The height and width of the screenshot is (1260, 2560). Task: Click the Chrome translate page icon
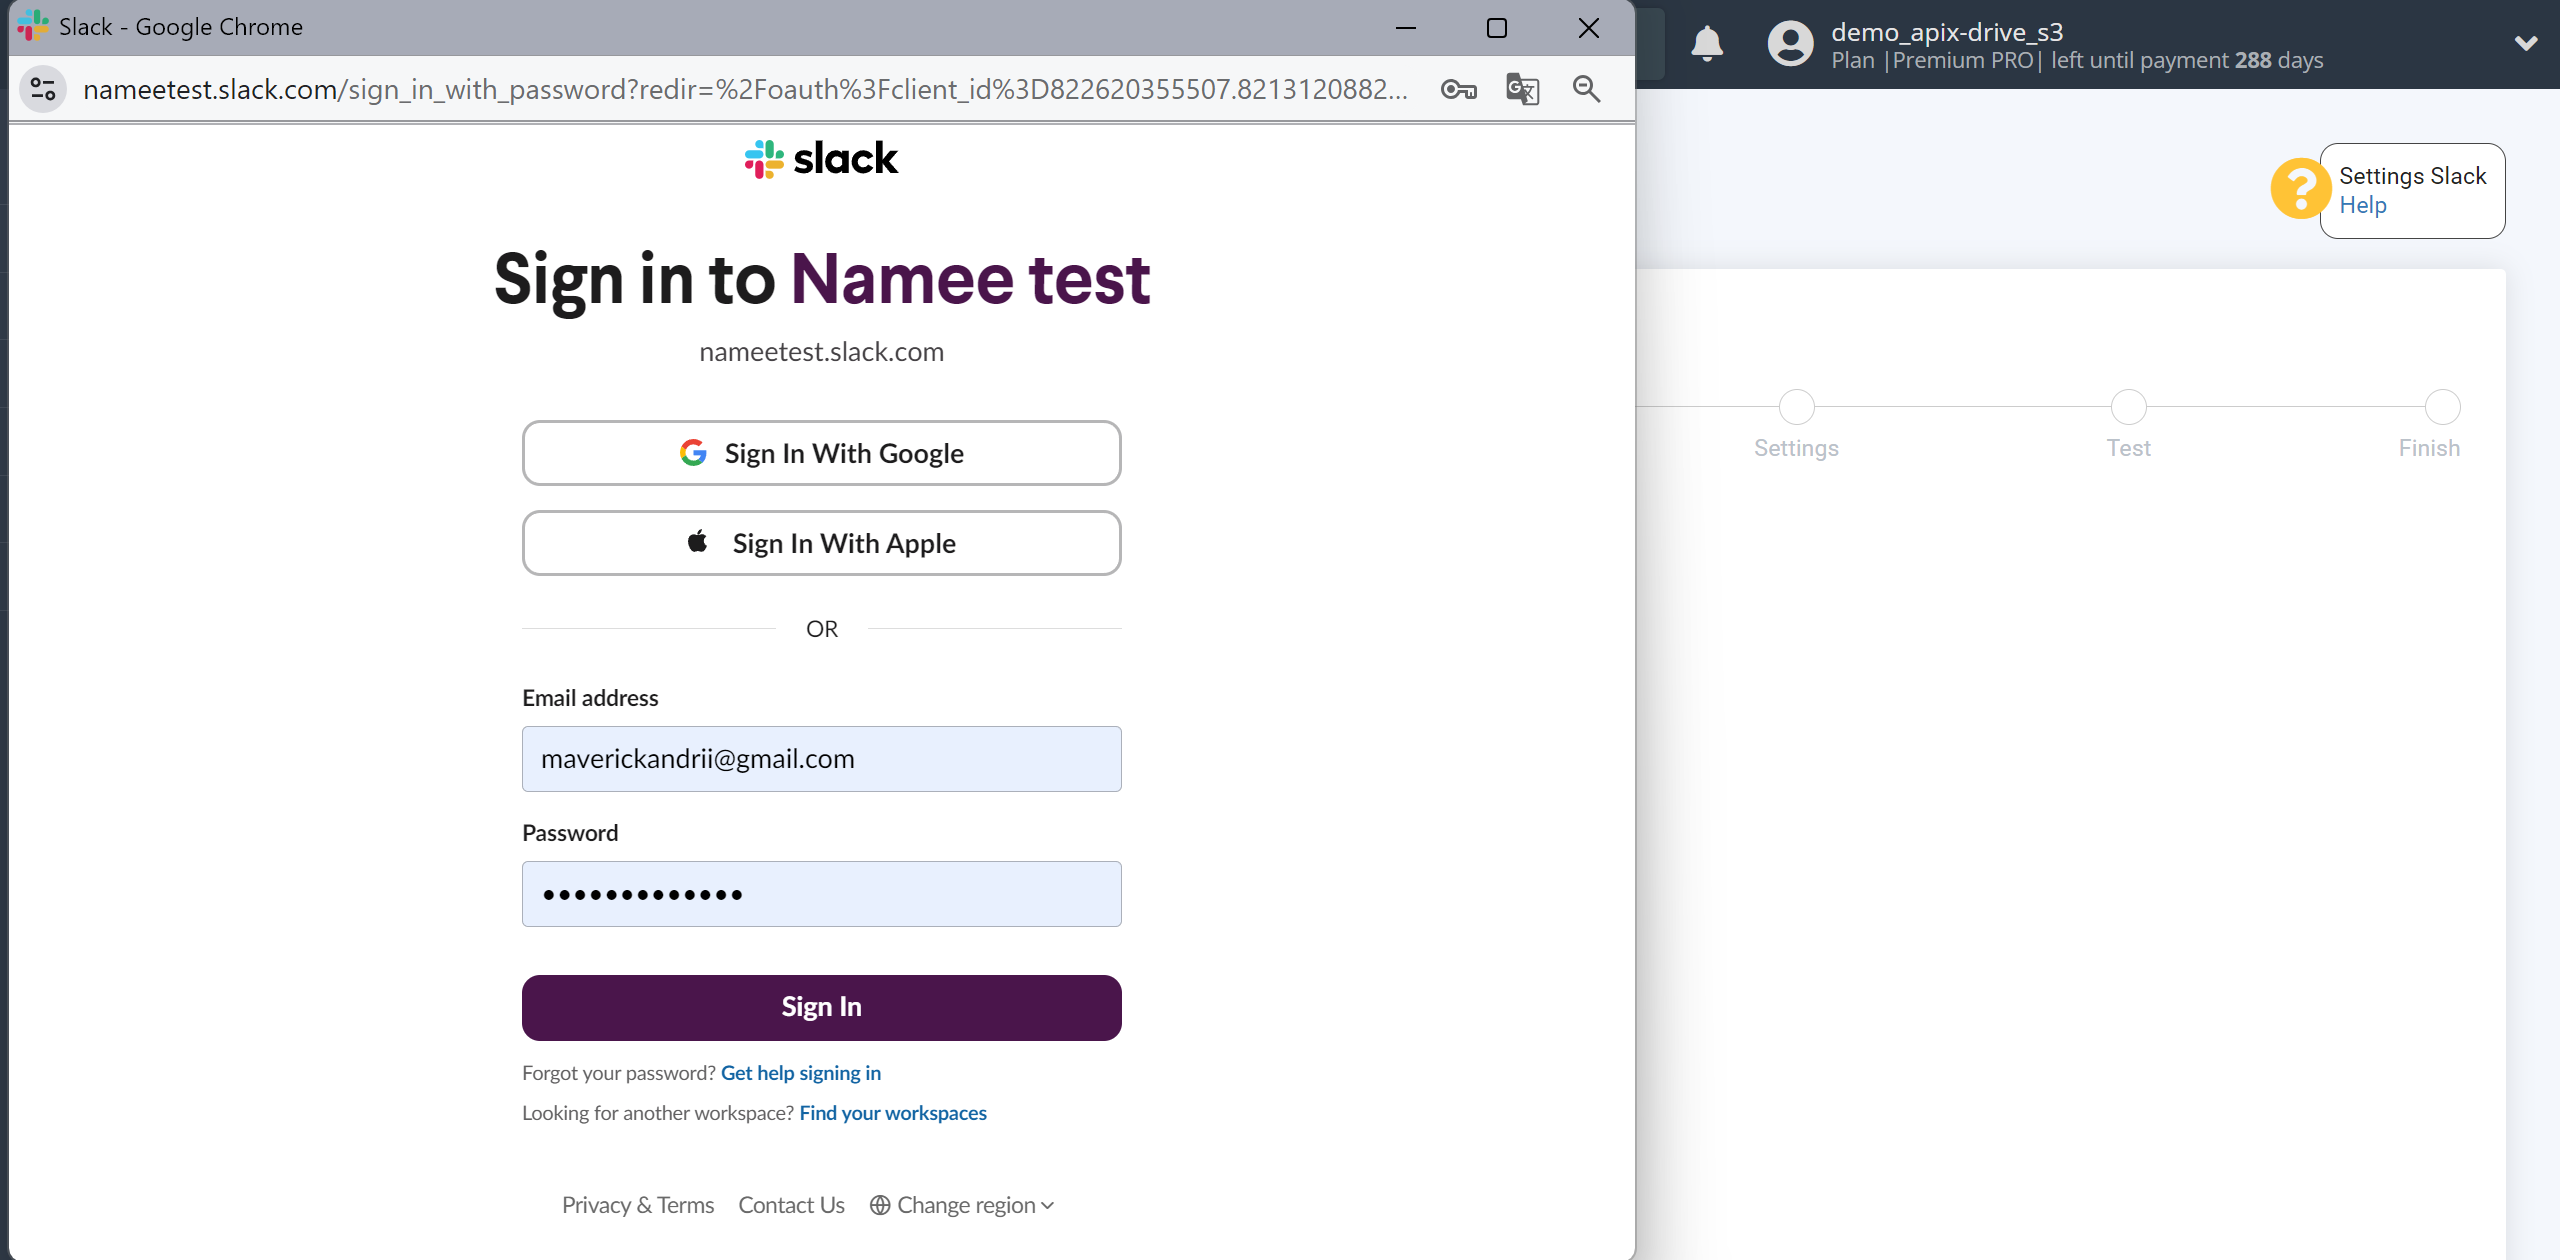[x=1520, y=90]
